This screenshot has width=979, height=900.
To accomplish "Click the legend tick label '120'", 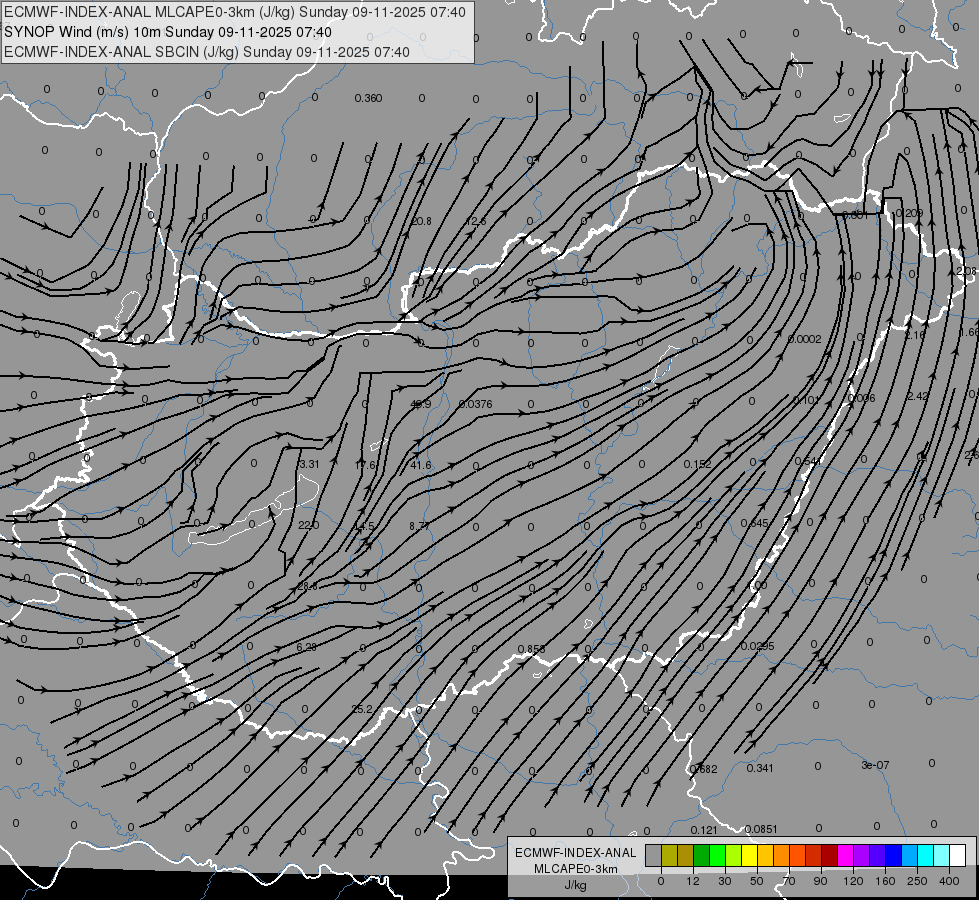I will tap(853, 881).
